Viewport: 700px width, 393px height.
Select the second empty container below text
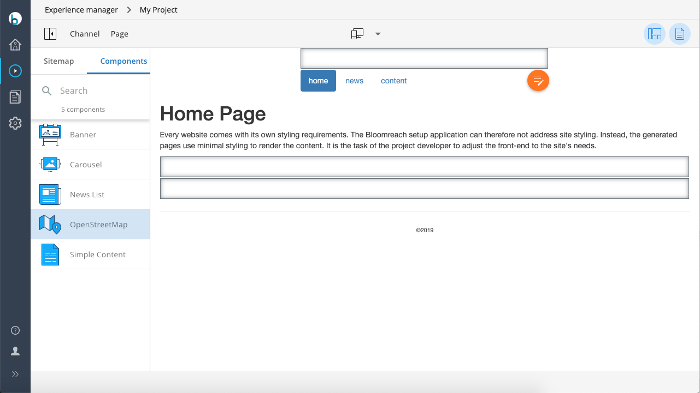click(x=424, y=188)
